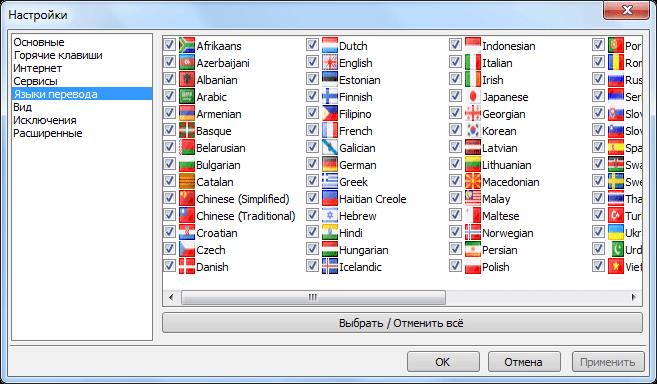
Task: Click the Macedonian flag icon
Action: (473, 182)
